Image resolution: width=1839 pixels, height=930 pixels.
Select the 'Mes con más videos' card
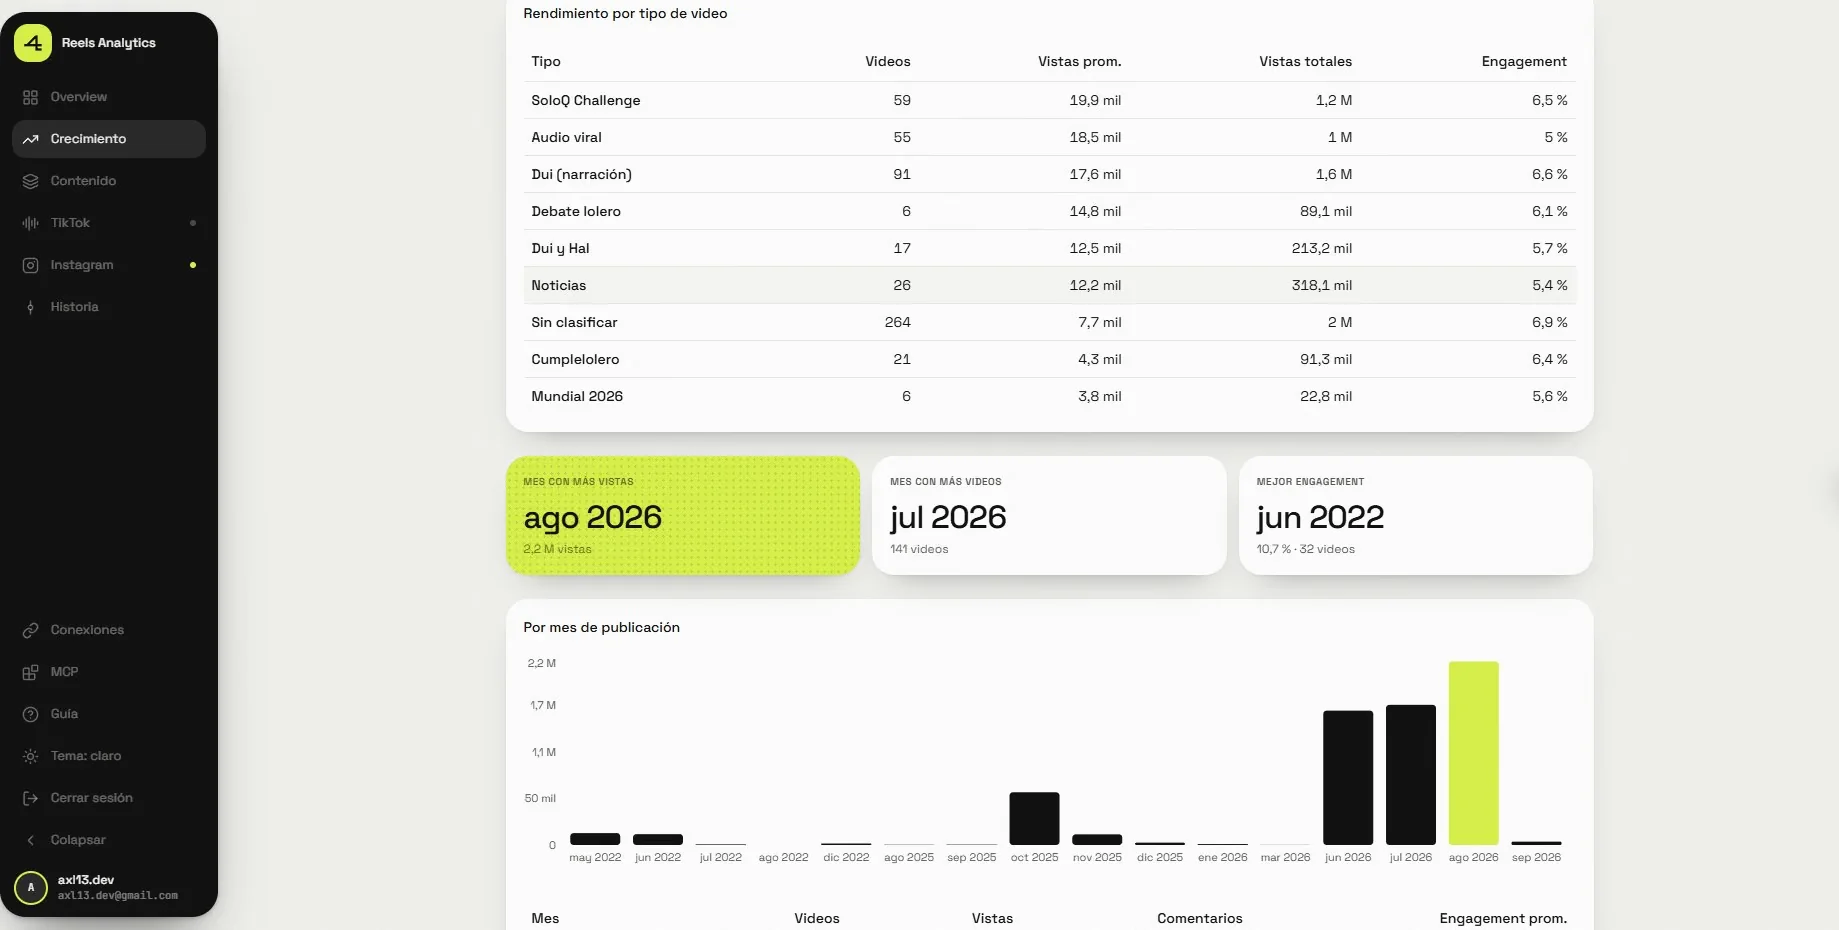coord(1049,516)
